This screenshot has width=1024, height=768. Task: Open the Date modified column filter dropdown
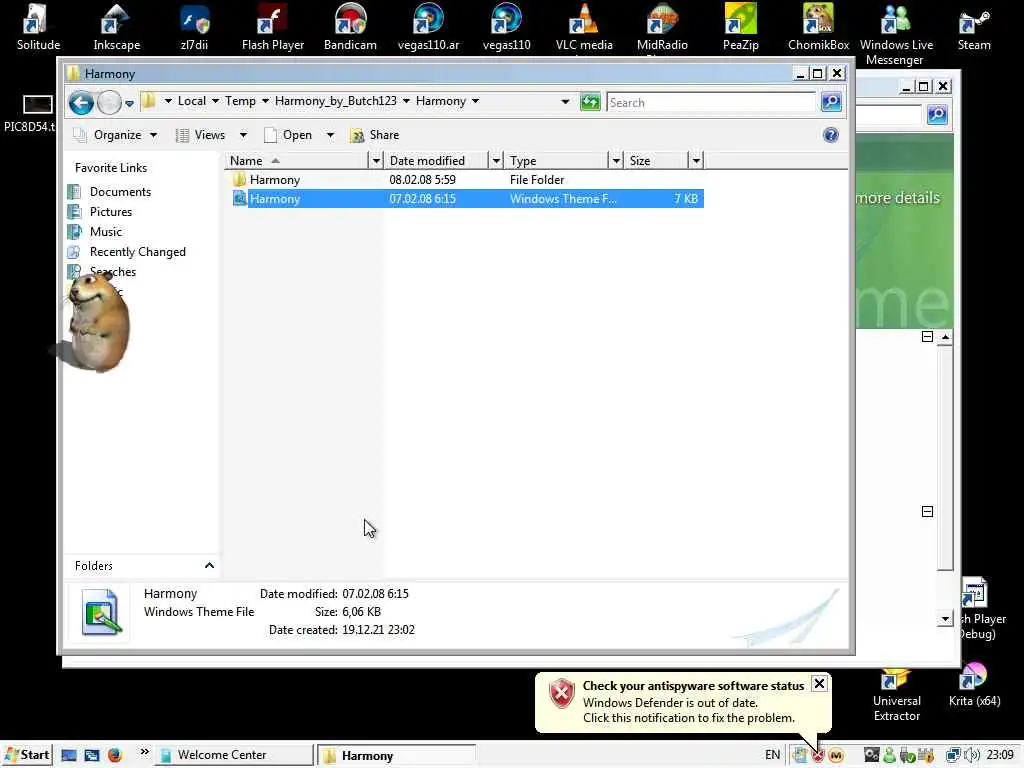[x=496, y=161]
